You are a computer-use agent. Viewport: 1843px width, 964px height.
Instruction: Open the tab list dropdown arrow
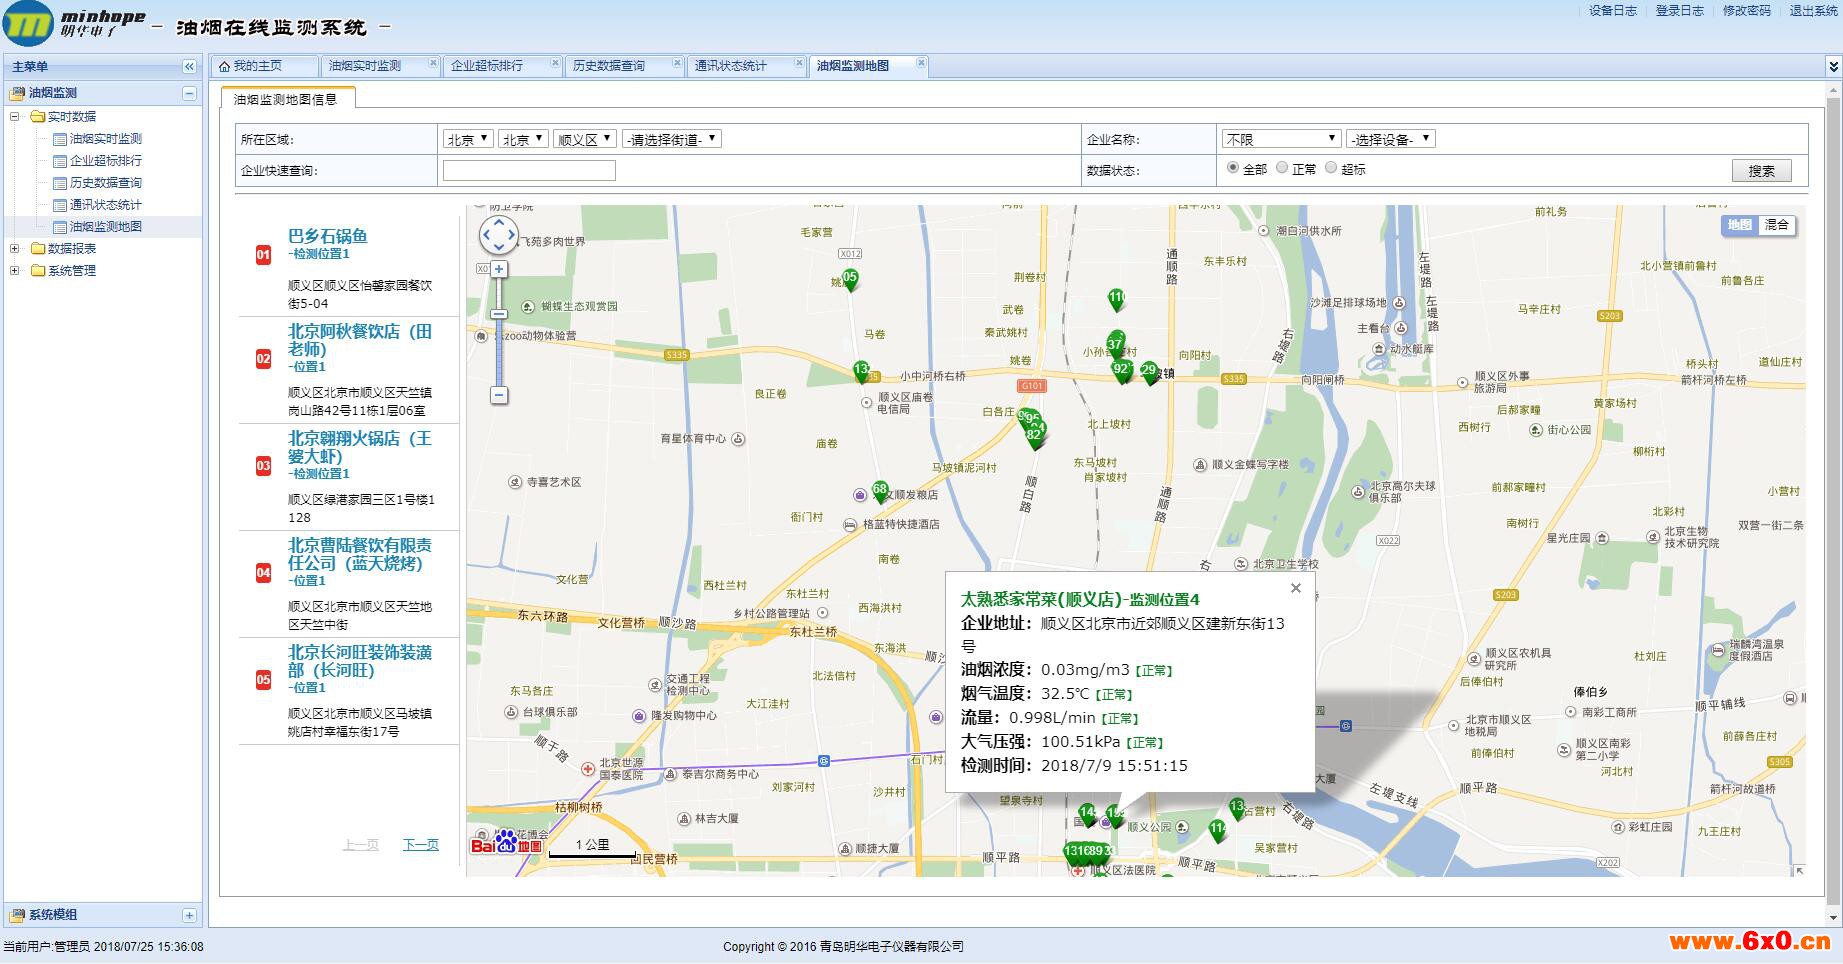[1833, 67]
